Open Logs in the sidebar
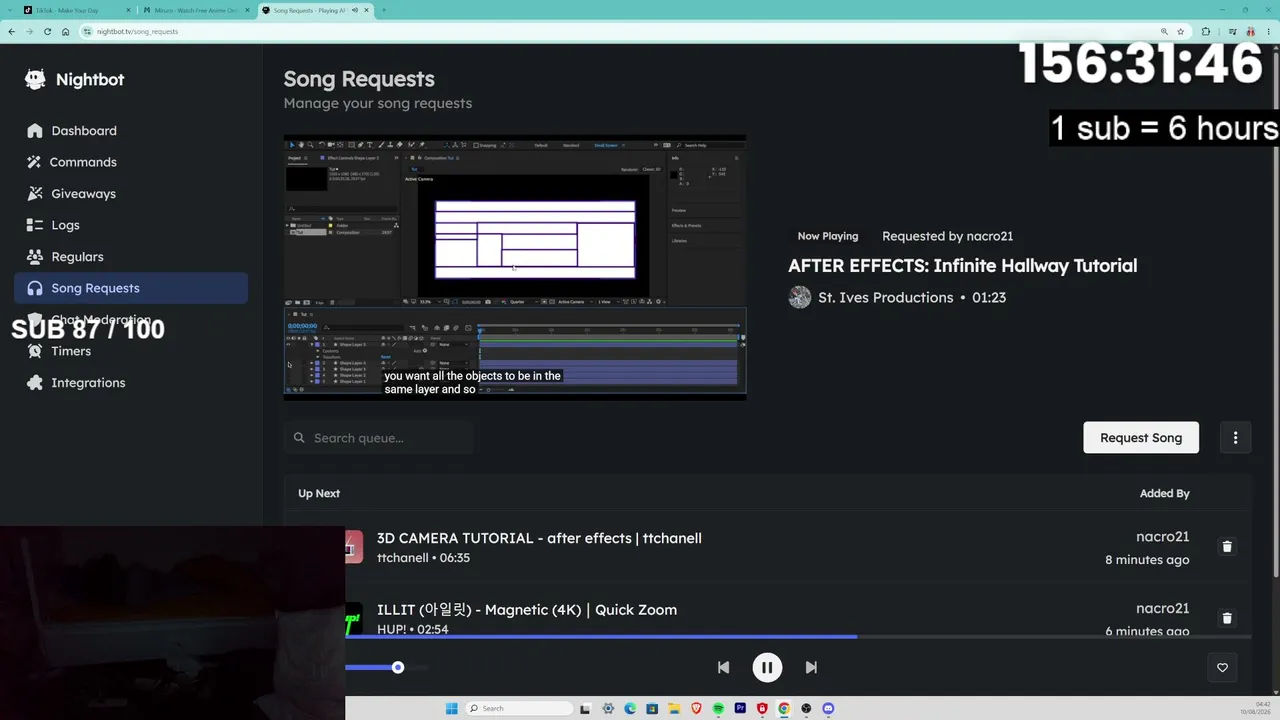 tap(131, 225)
